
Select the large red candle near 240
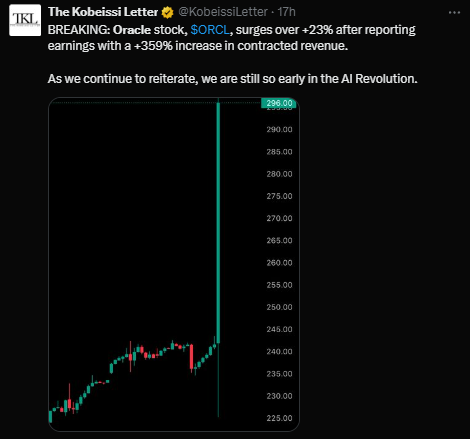pos(192,357)
